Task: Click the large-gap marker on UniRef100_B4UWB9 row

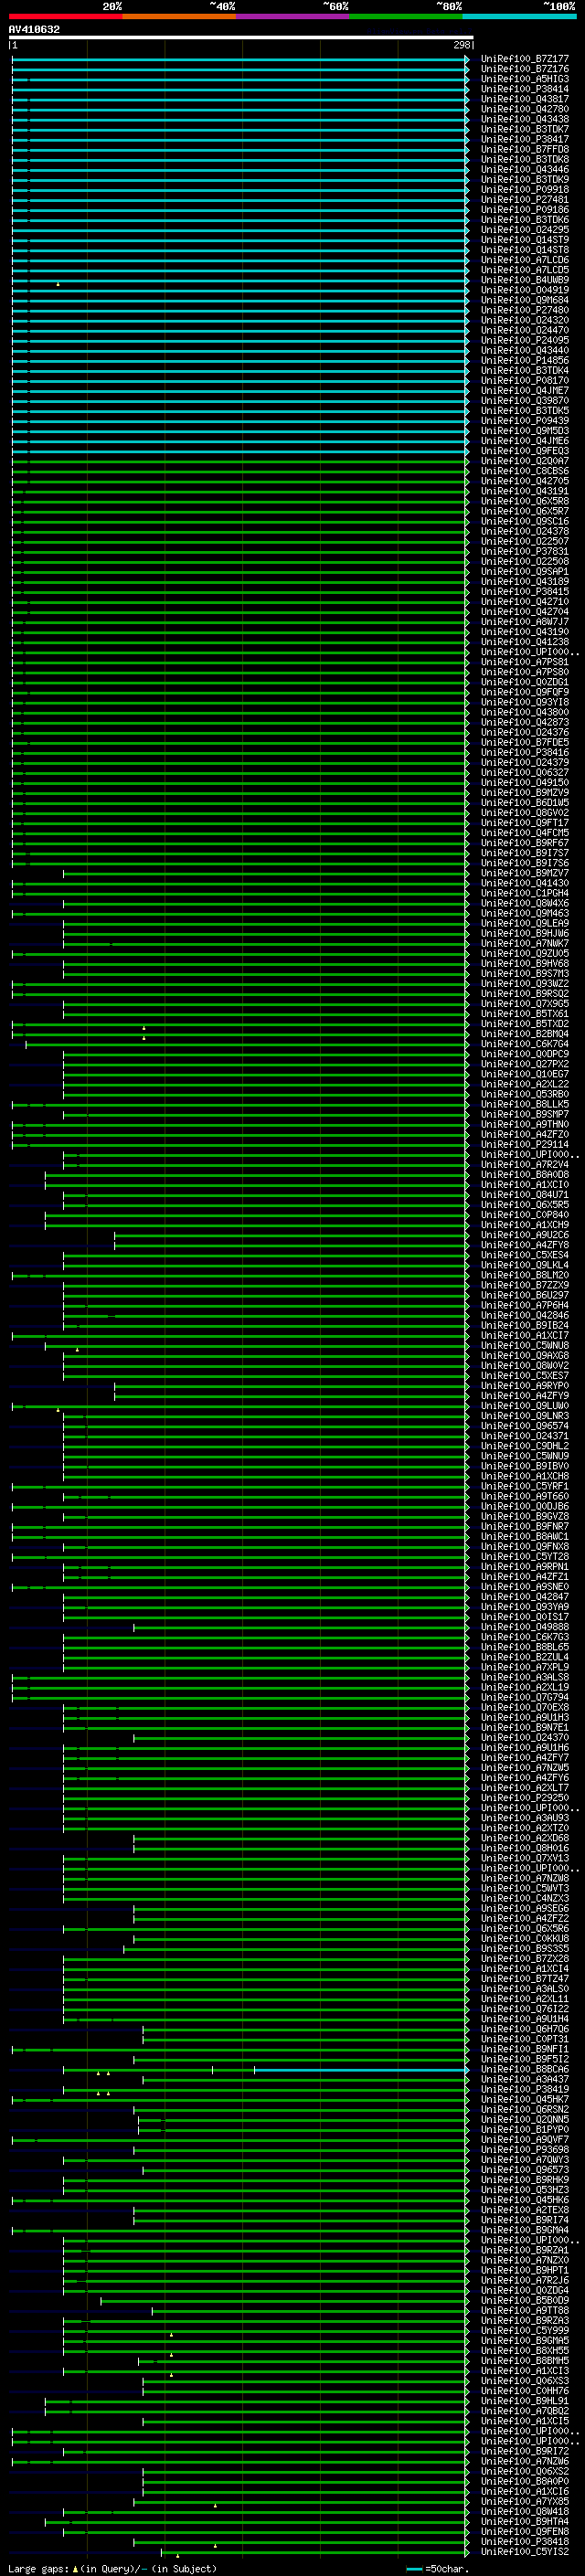Action: point(58,284)
